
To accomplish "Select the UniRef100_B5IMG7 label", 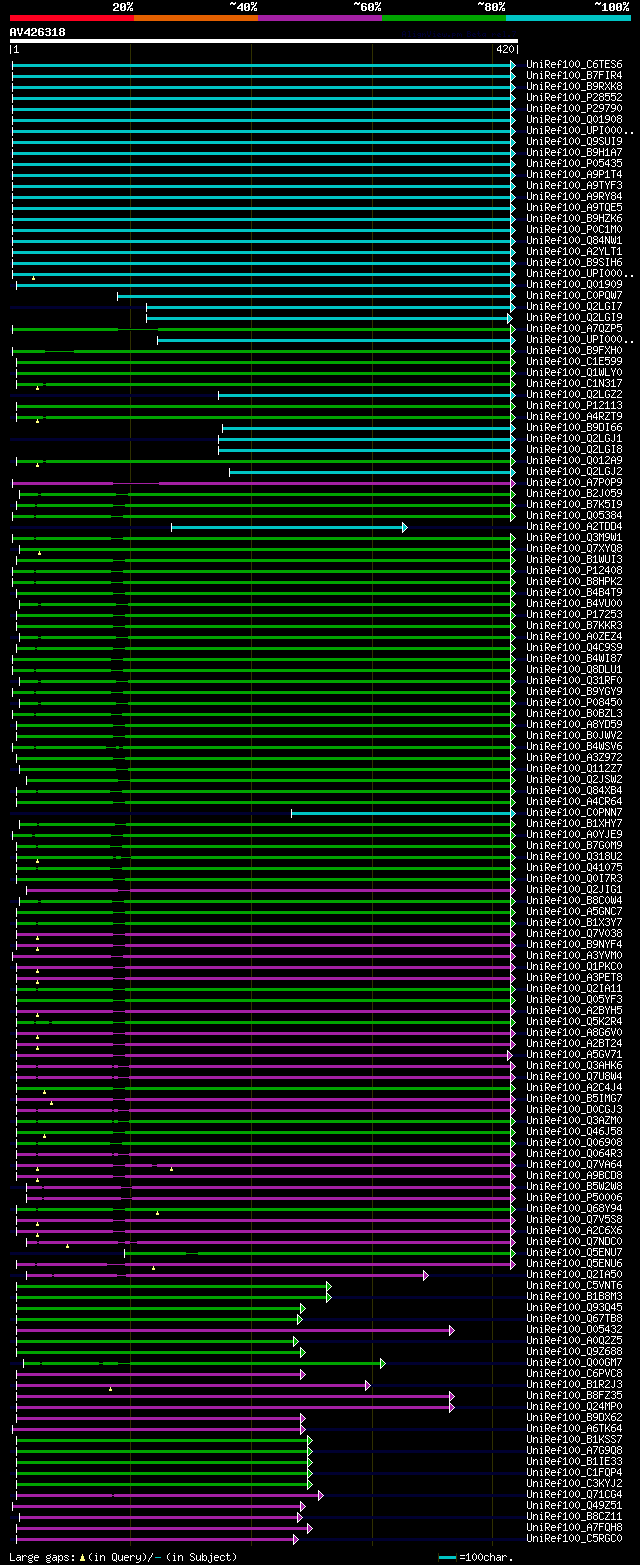I will 573,1098.
